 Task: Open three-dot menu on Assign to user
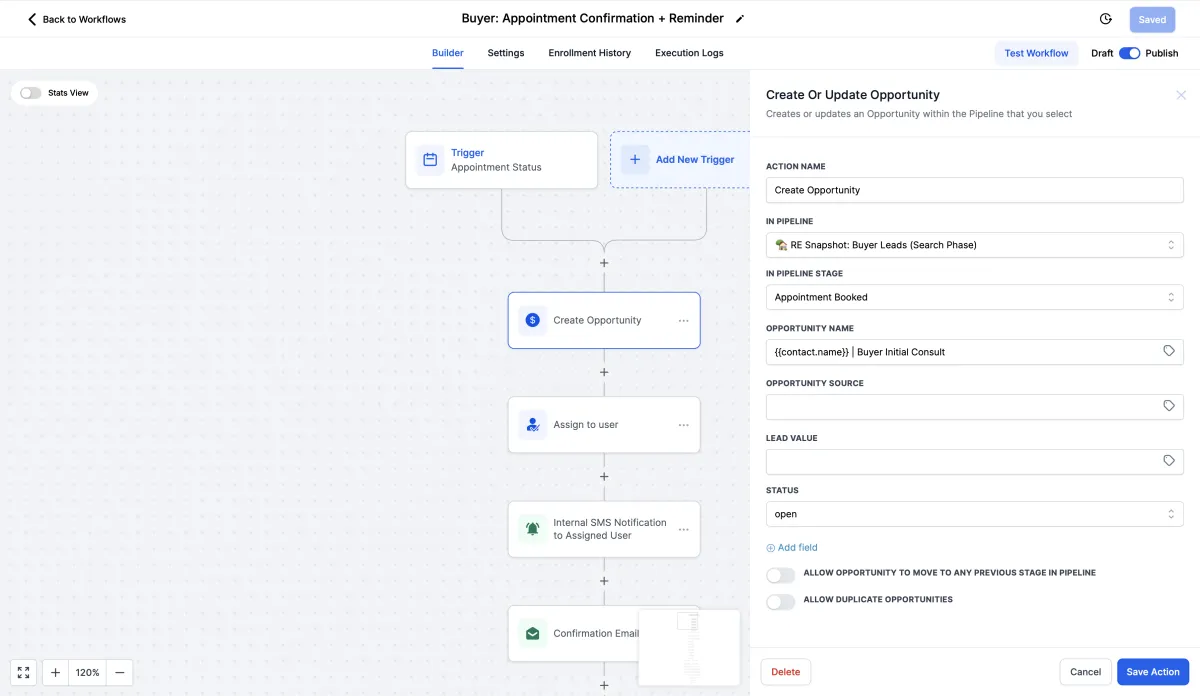click(684, 425)
